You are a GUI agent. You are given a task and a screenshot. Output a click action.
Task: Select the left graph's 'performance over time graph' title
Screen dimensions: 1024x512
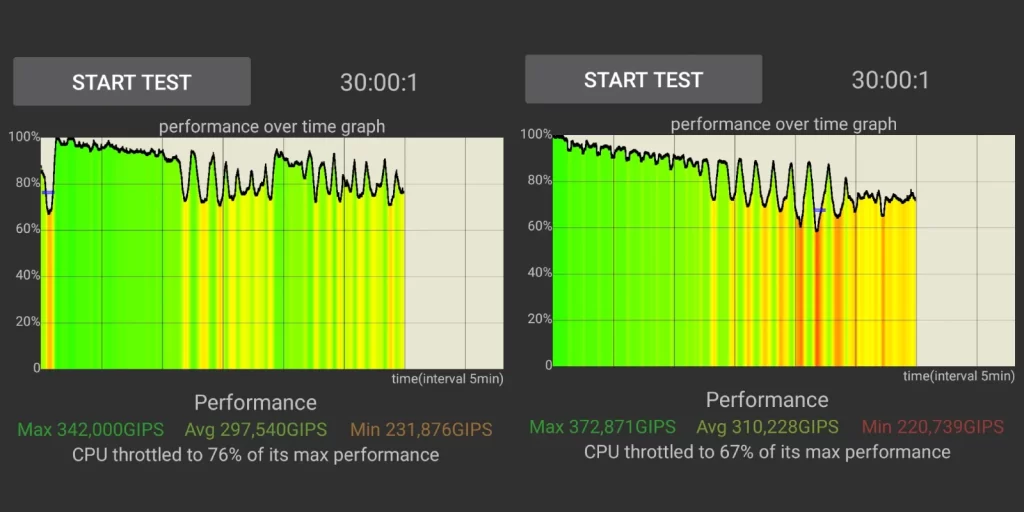pyautogui.click(x=272, y=127)
